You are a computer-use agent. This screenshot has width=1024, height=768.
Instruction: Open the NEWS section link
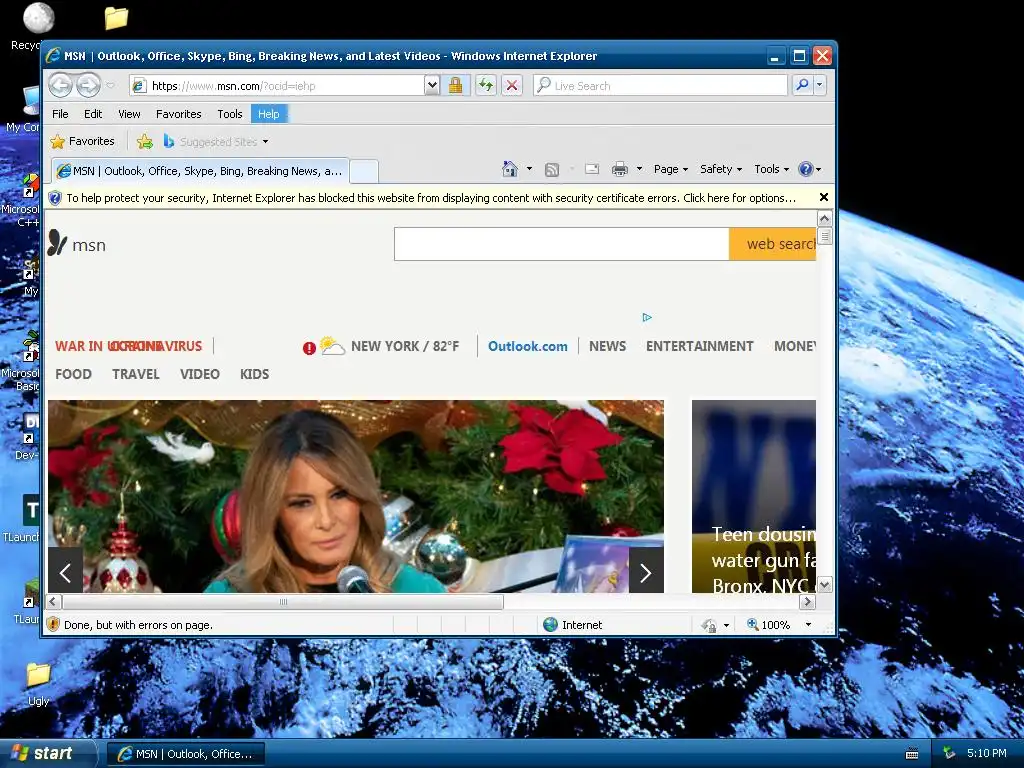607,346
